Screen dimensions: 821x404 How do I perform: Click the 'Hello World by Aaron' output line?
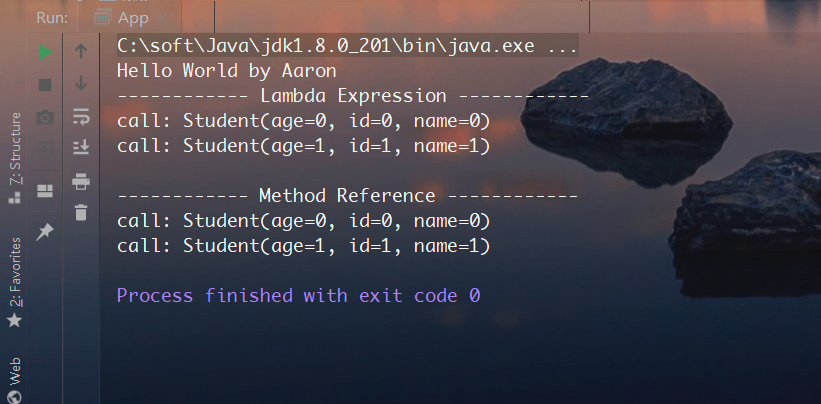coord(226,71)
